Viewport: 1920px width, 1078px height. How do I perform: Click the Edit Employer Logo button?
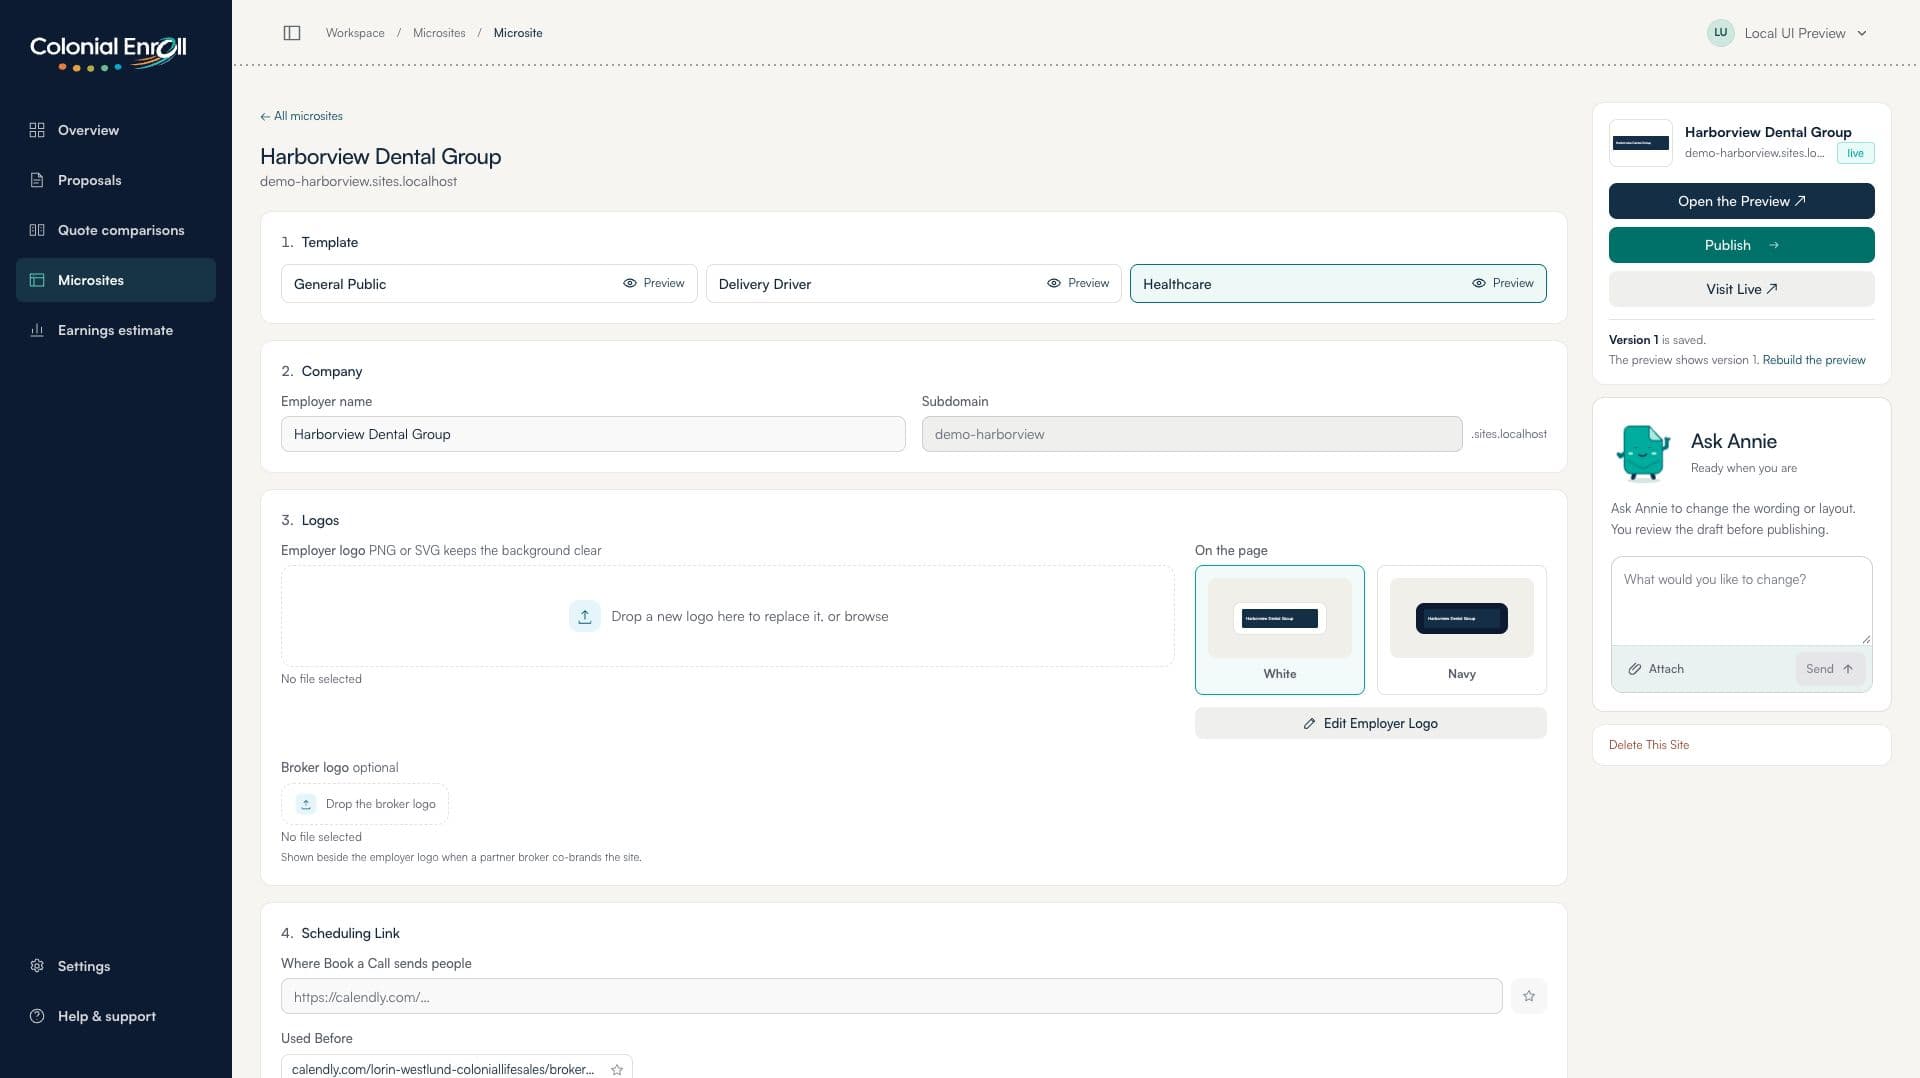click(1370, 723)
